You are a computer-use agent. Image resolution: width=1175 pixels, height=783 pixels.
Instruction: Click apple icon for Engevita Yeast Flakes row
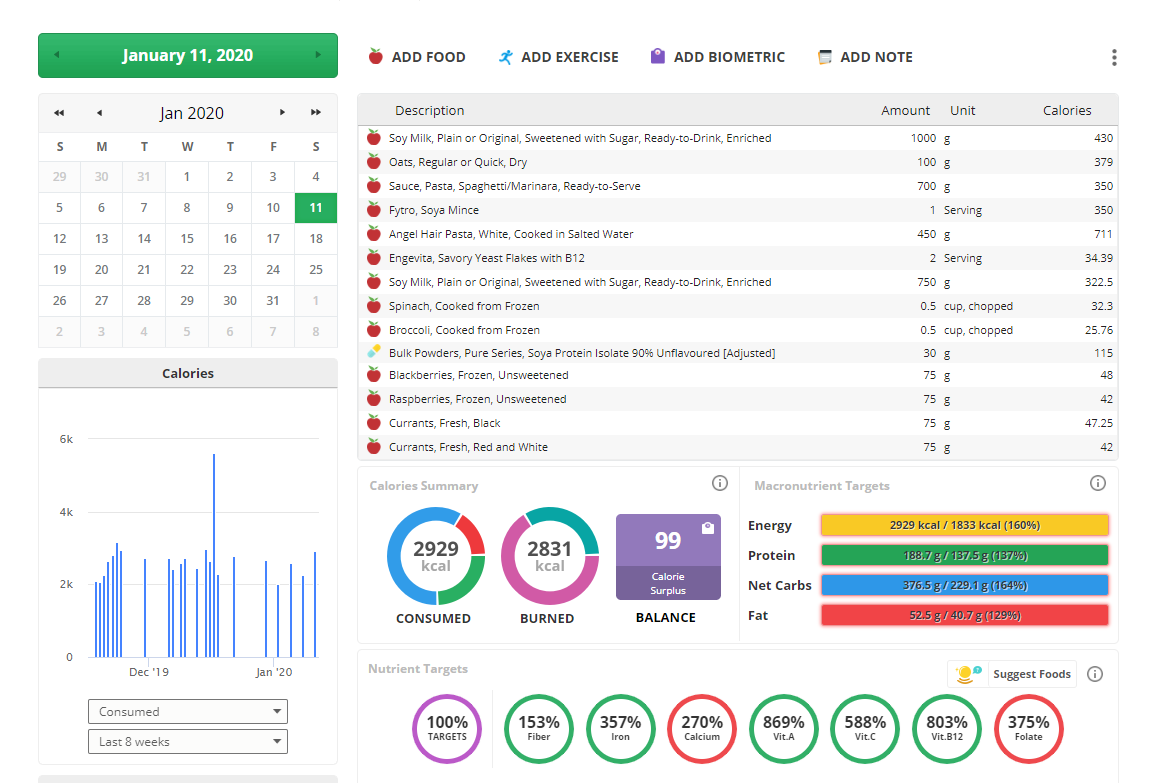pyautogui.click(x=373, y=258)
